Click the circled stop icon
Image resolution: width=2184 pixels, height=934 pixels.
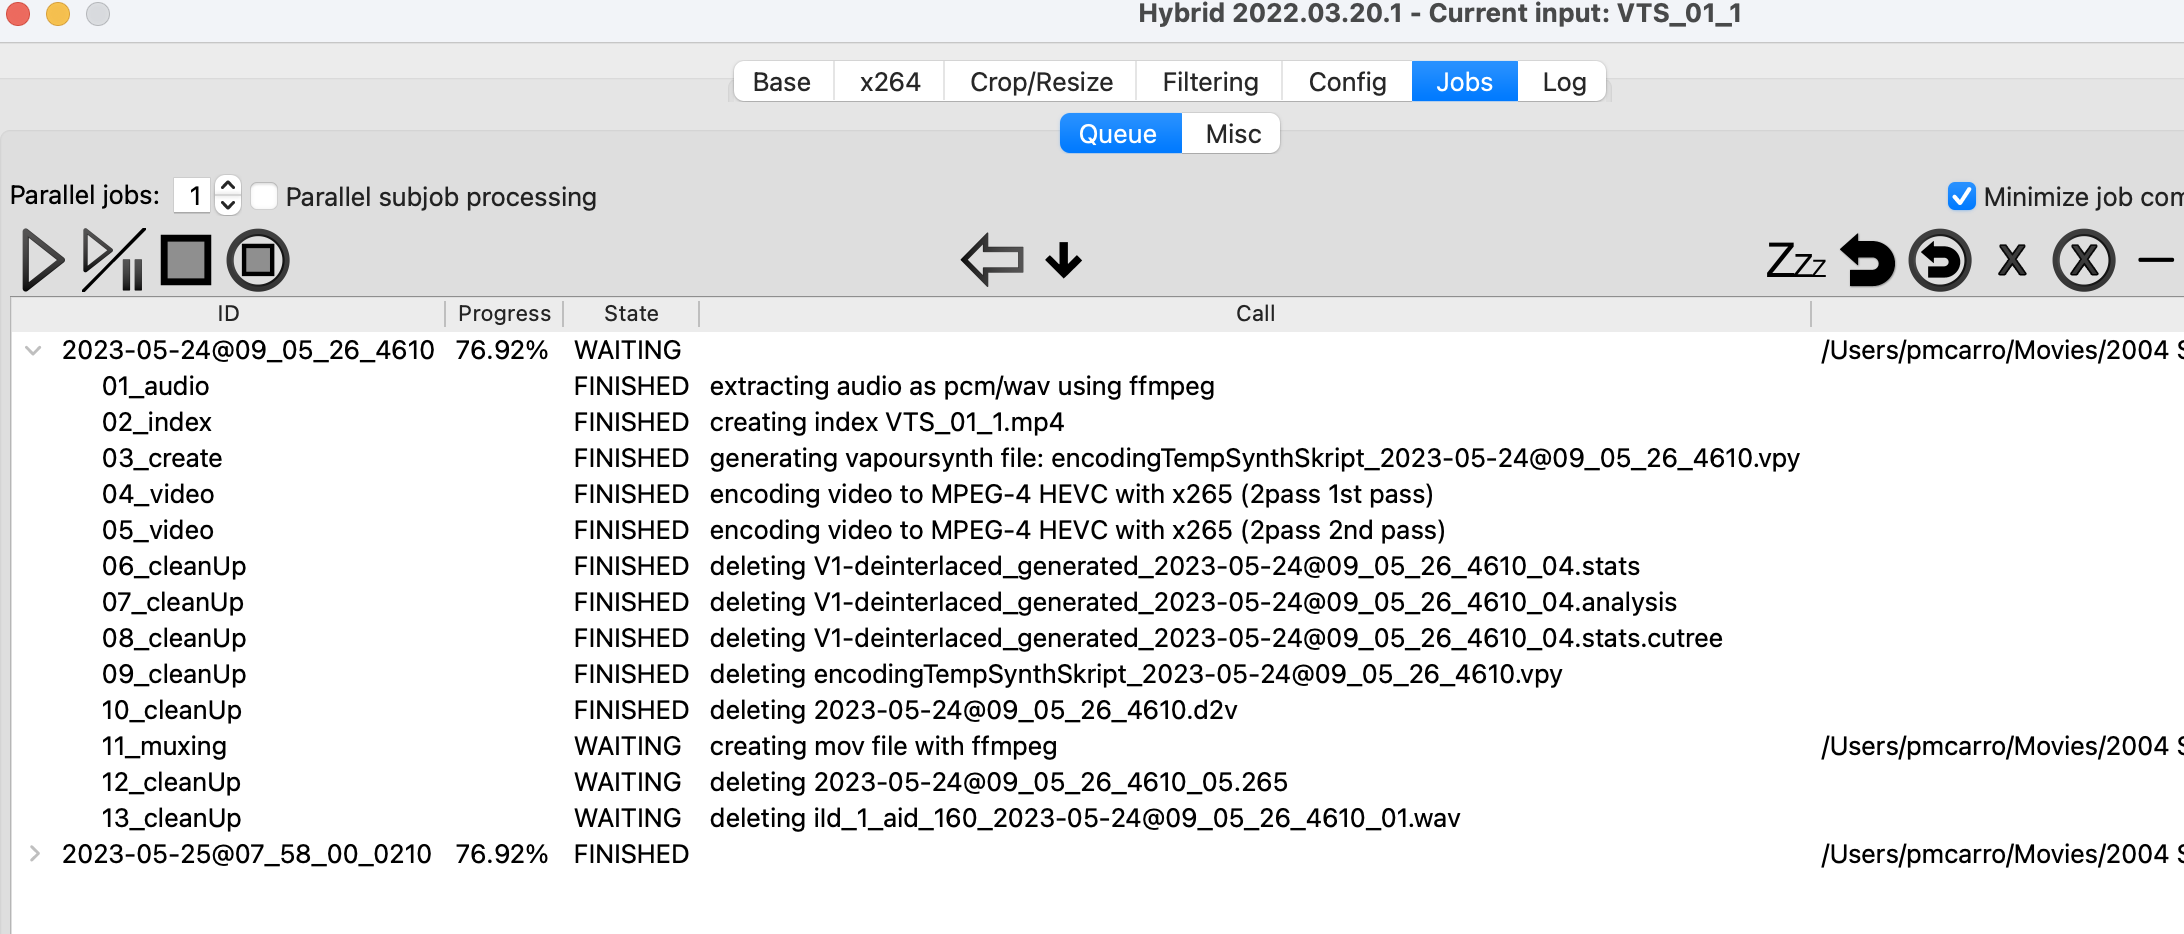tap(258, 260)
